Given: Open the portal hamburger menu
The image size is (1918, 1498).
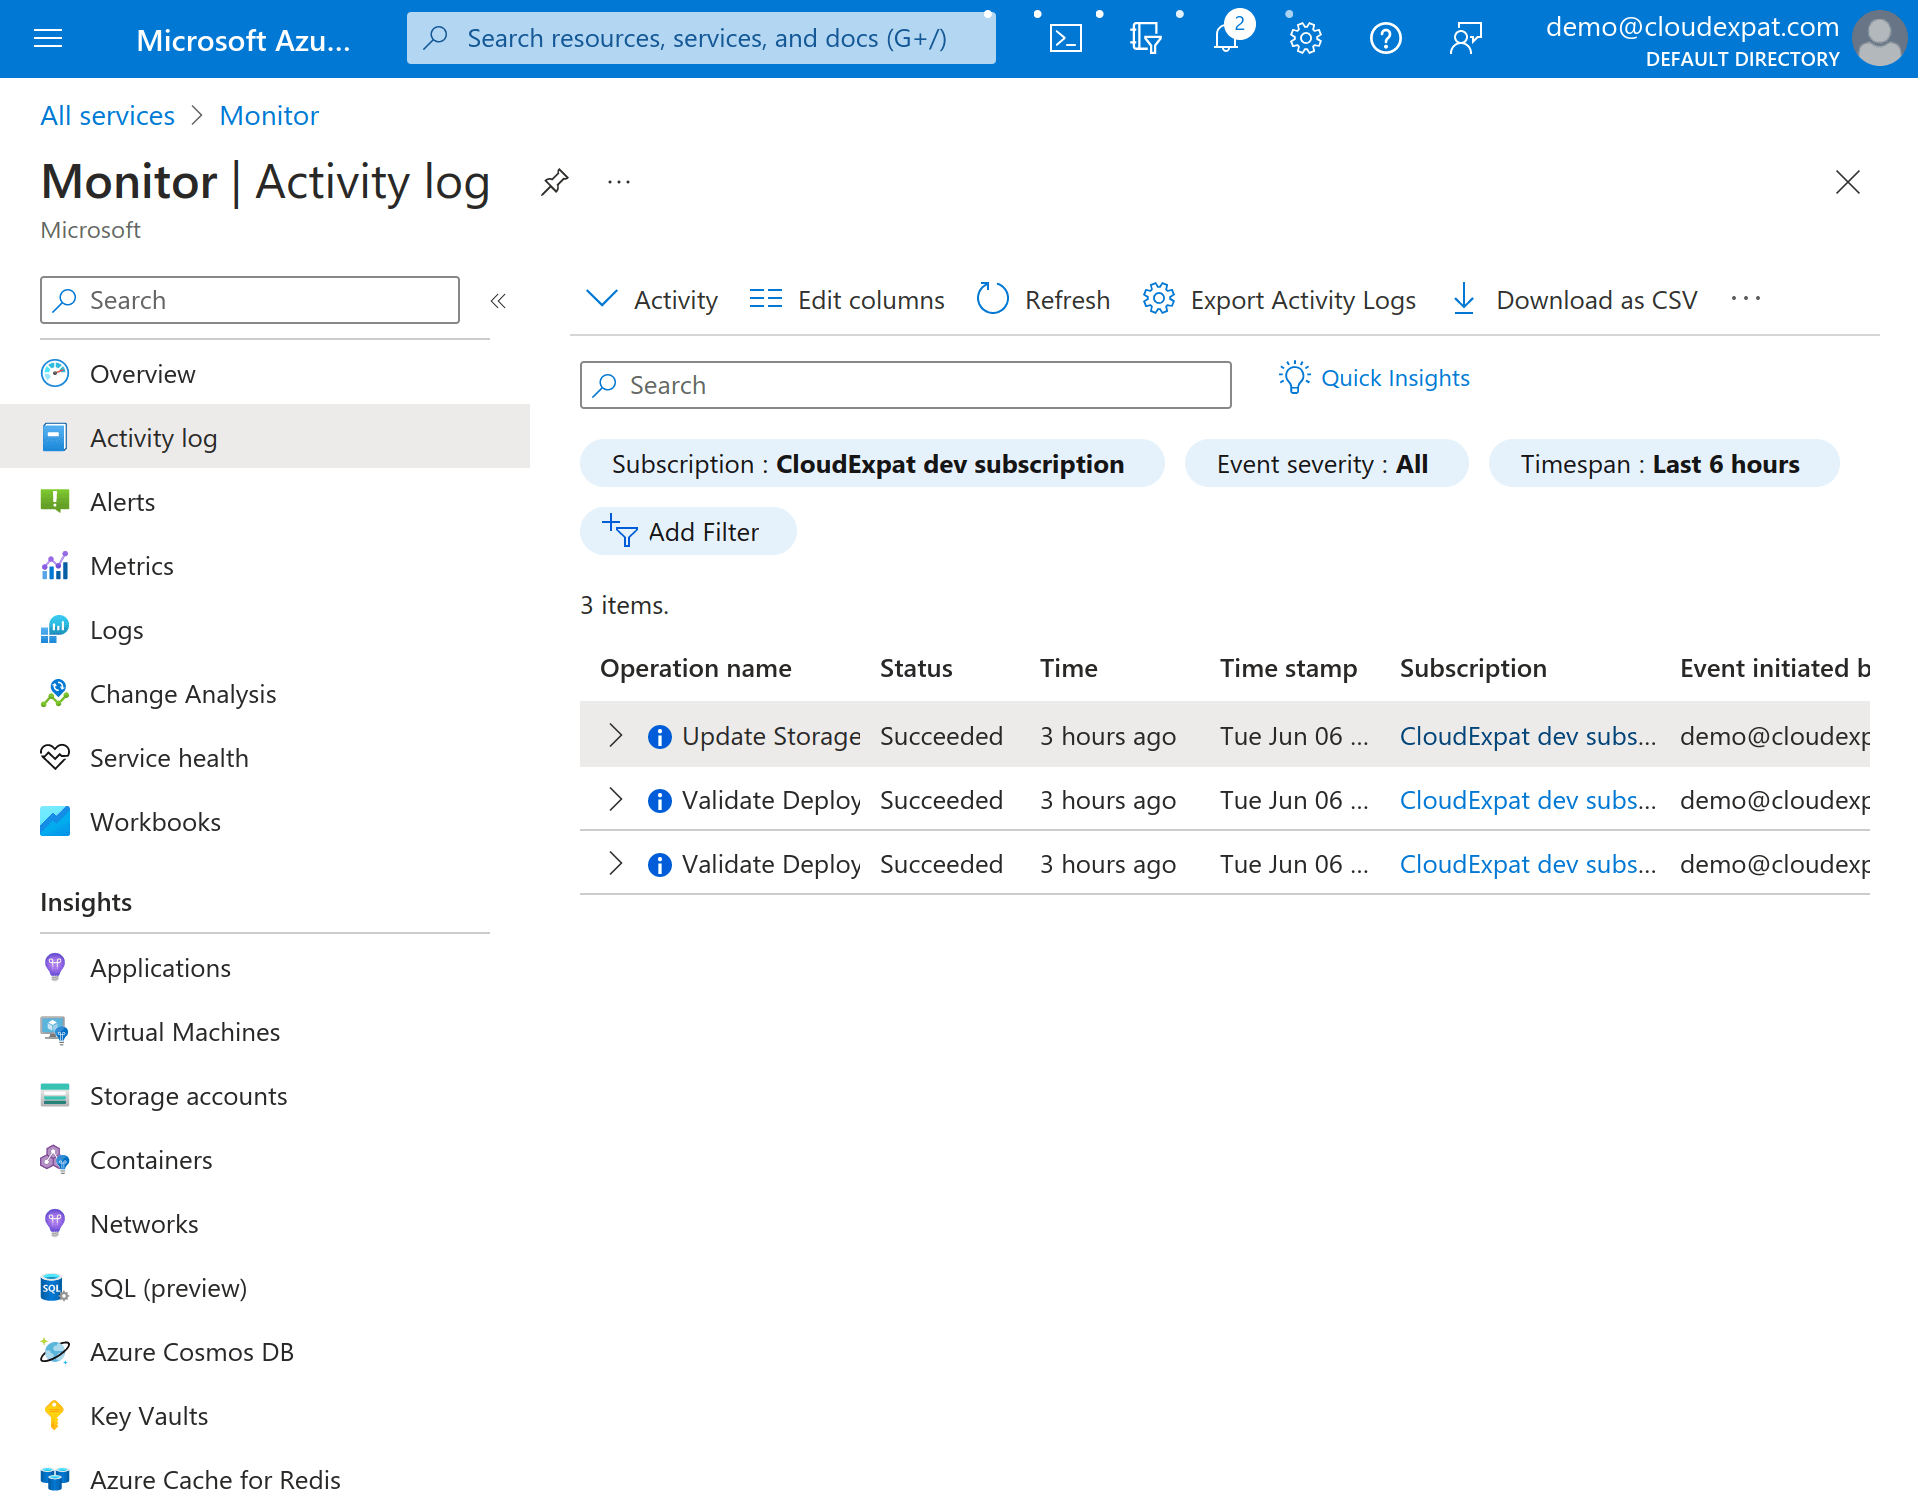Looking at the screenshot, I should [x=48, y=39].
